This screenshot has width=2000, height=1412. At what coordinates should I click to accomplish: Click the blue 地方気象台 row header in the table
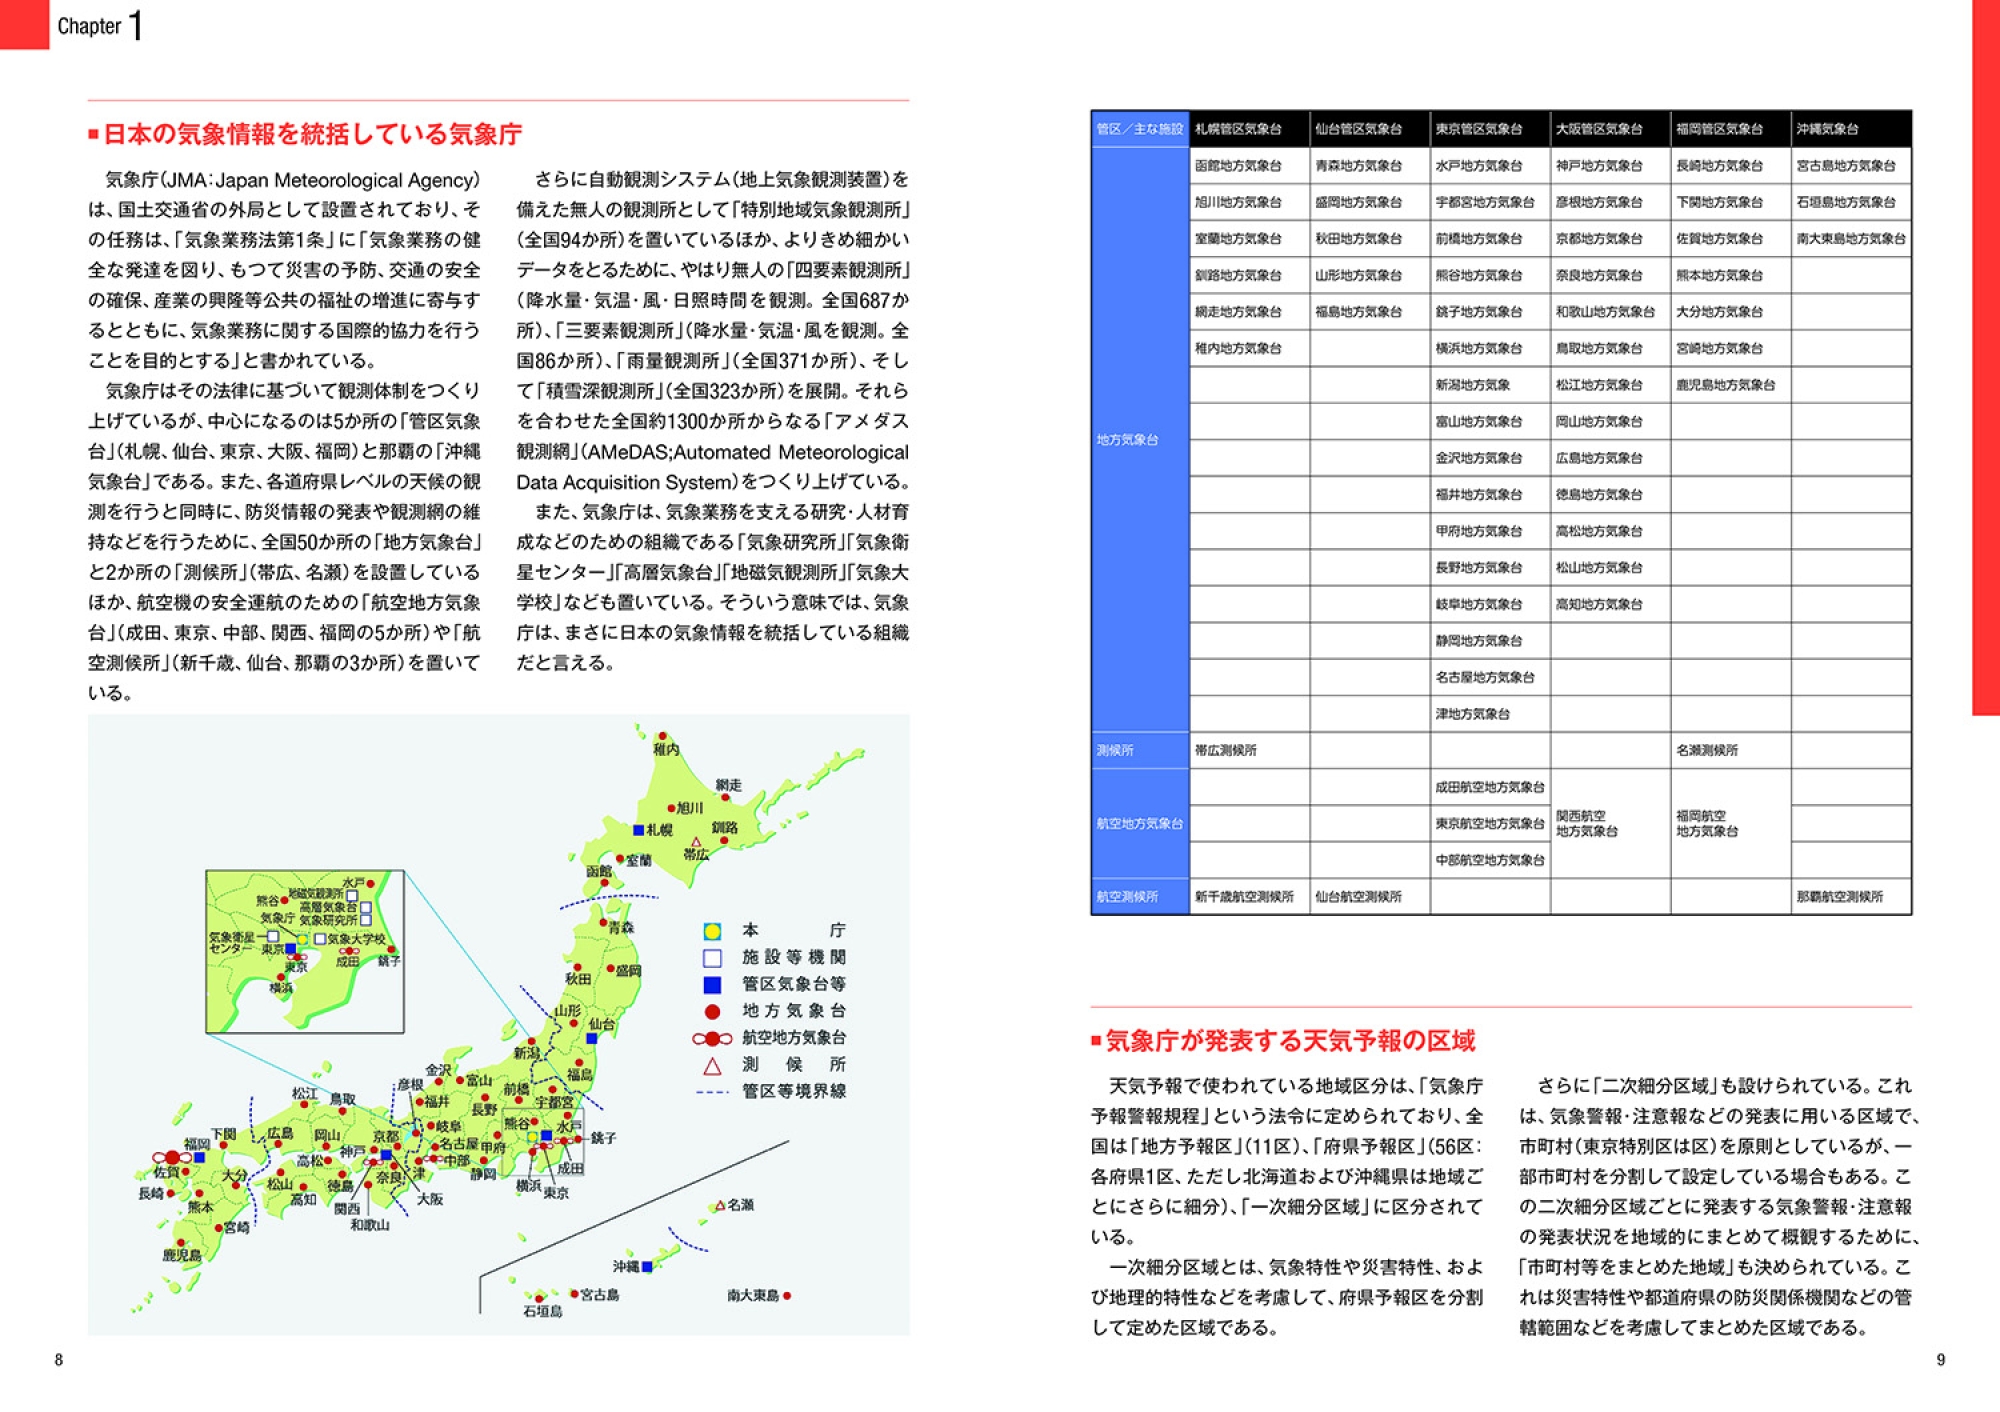point(1140,440)
